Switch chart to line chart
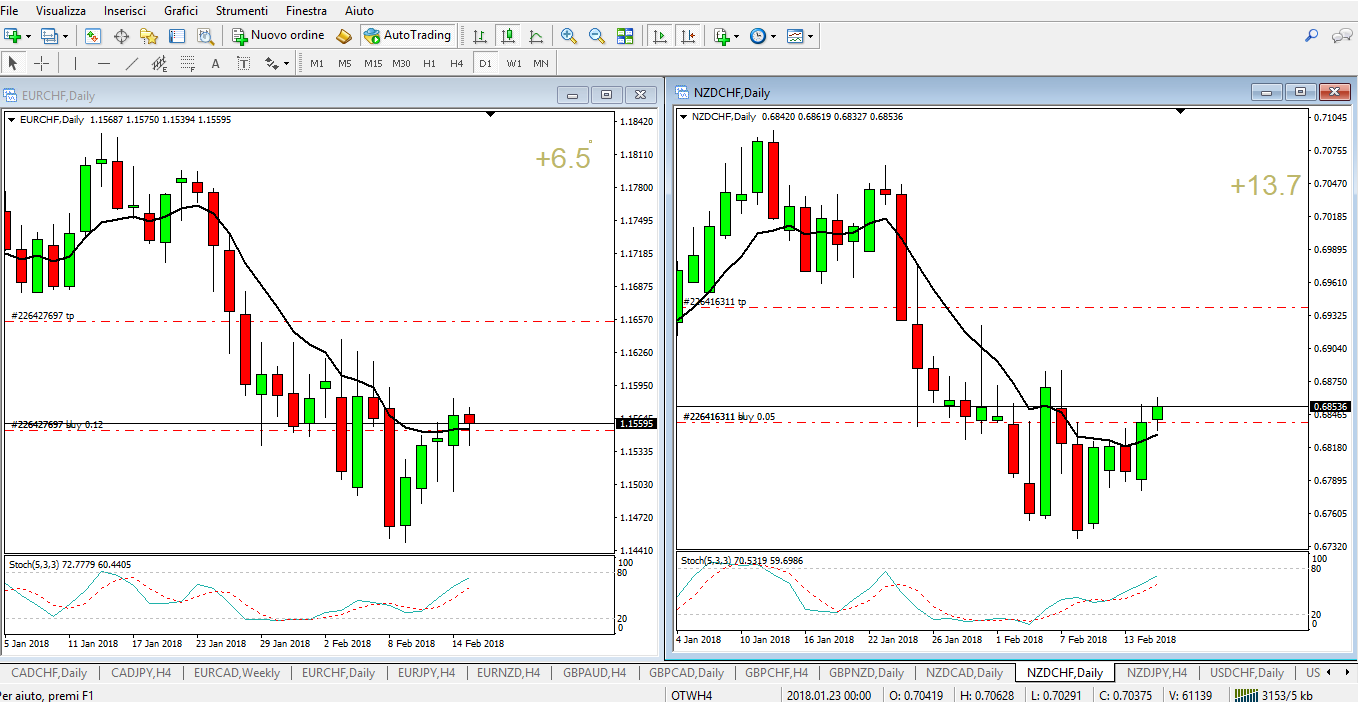This screenshot has height=702, width=1358. [536, 36]
